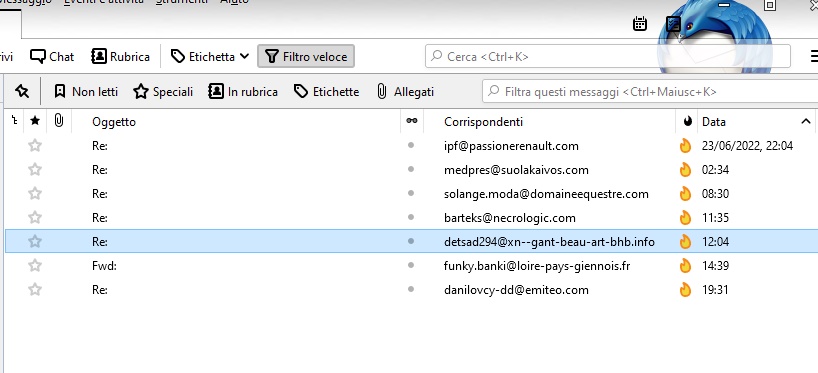Sort by read status glasses icon

[x=412, y=121]
